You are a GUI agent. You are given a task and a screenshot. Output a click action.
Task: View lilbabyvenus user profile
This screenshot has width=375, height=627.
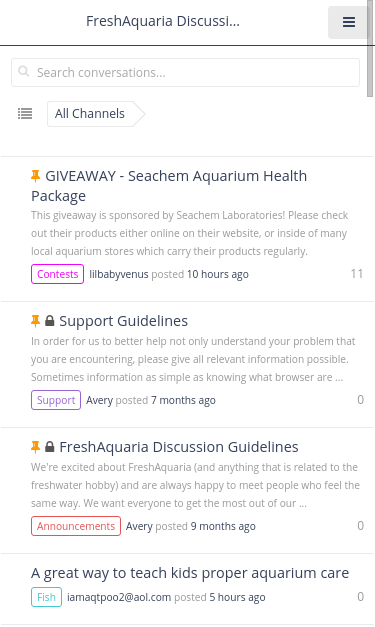(119, 274)
